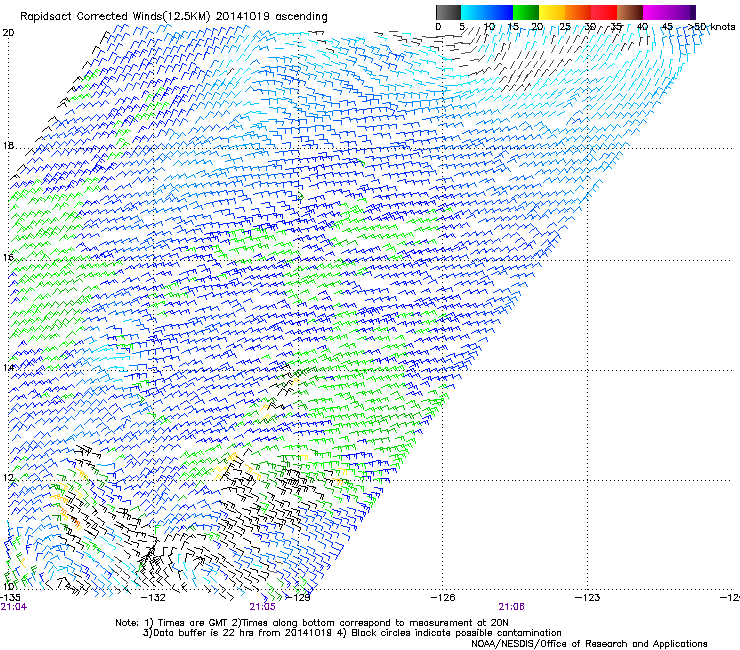The width and height of the screenshot is (740, 650).
Task: Click the purple '21:06' time label
Action: (512, 607)
